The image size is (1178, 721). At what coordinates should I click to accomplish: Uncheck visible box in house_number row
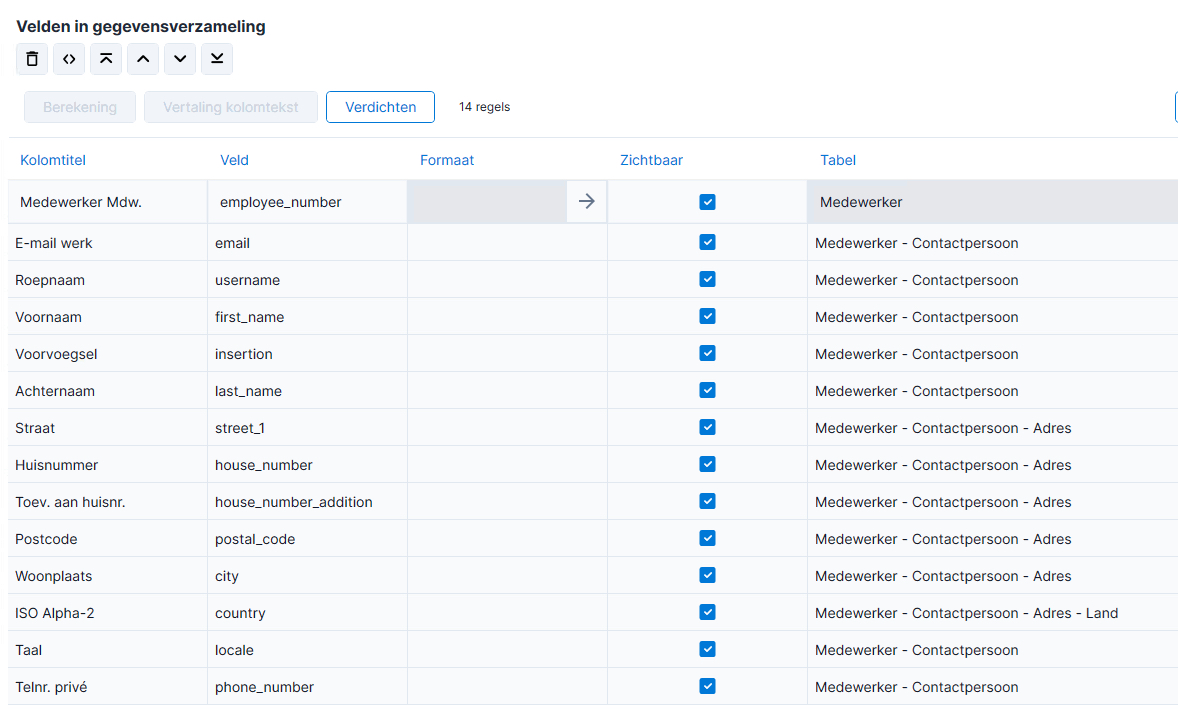pyautogui.click(x=707, y=464)
